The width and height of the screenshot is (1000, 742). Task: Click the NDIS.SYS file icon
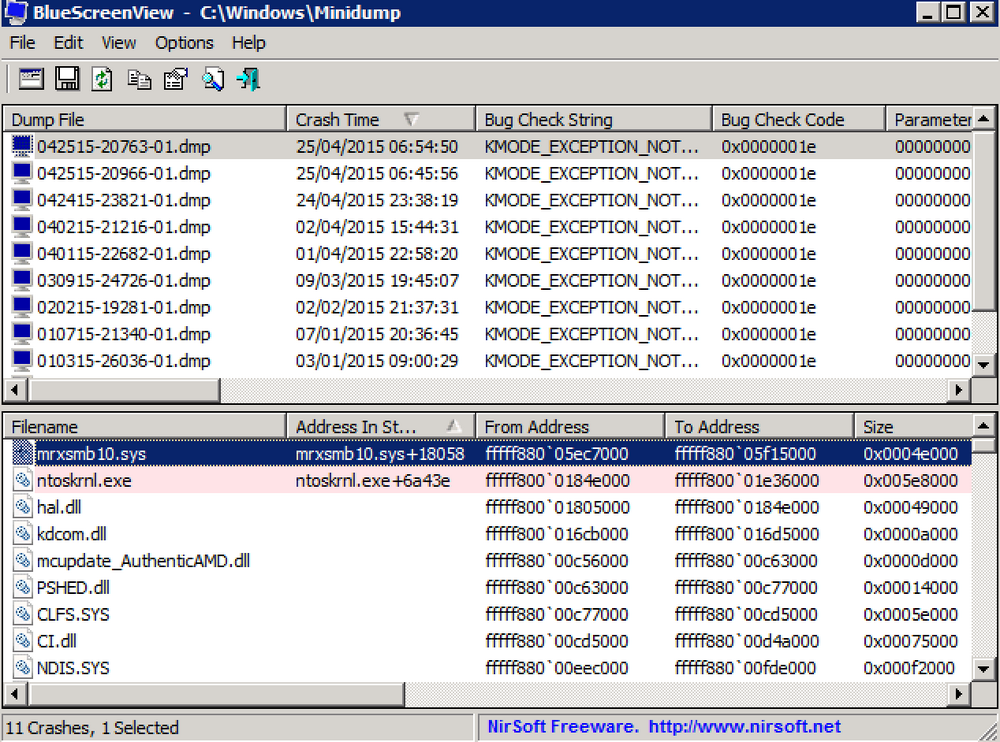(x=22, y=668)
